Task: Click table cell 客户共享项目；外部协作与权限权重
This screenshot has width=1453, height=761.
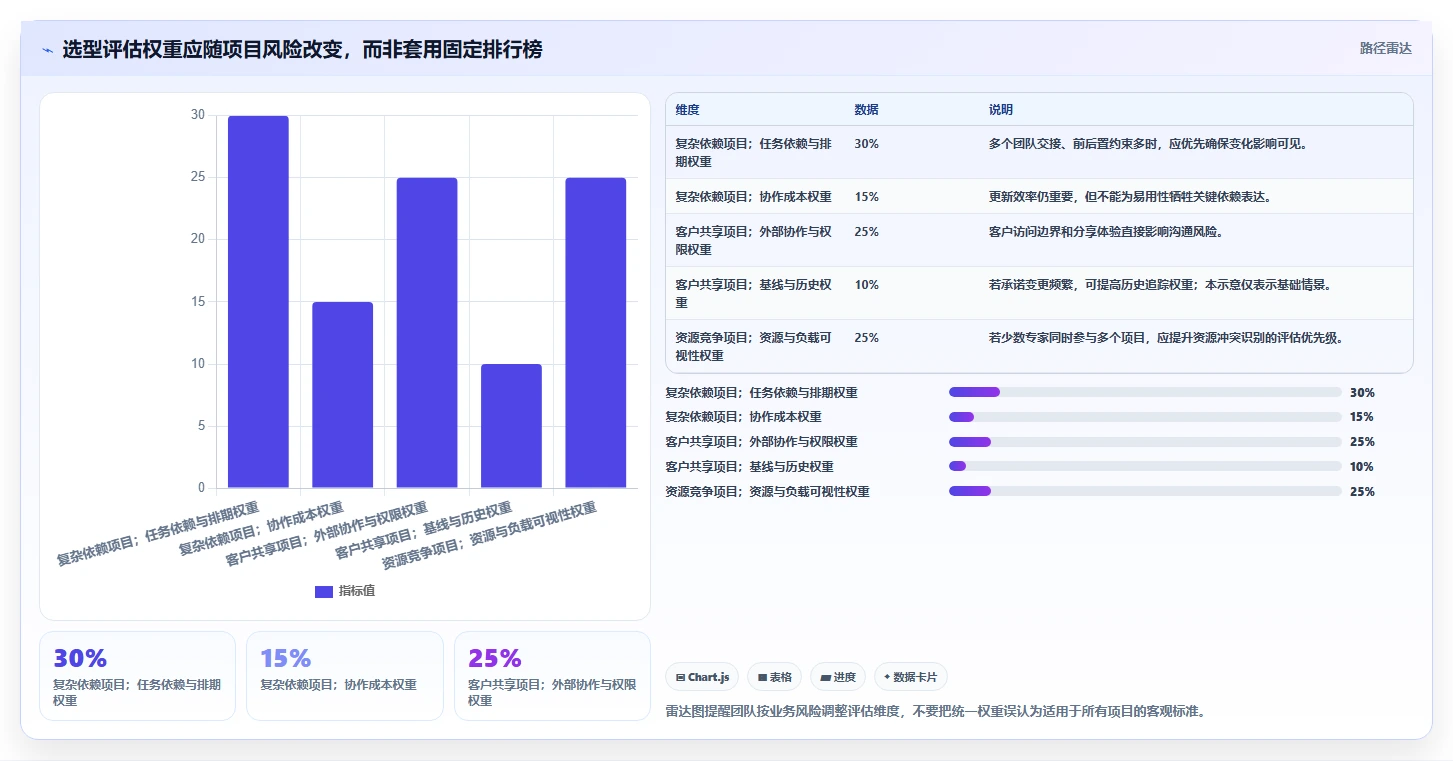Action: [753, 240]
